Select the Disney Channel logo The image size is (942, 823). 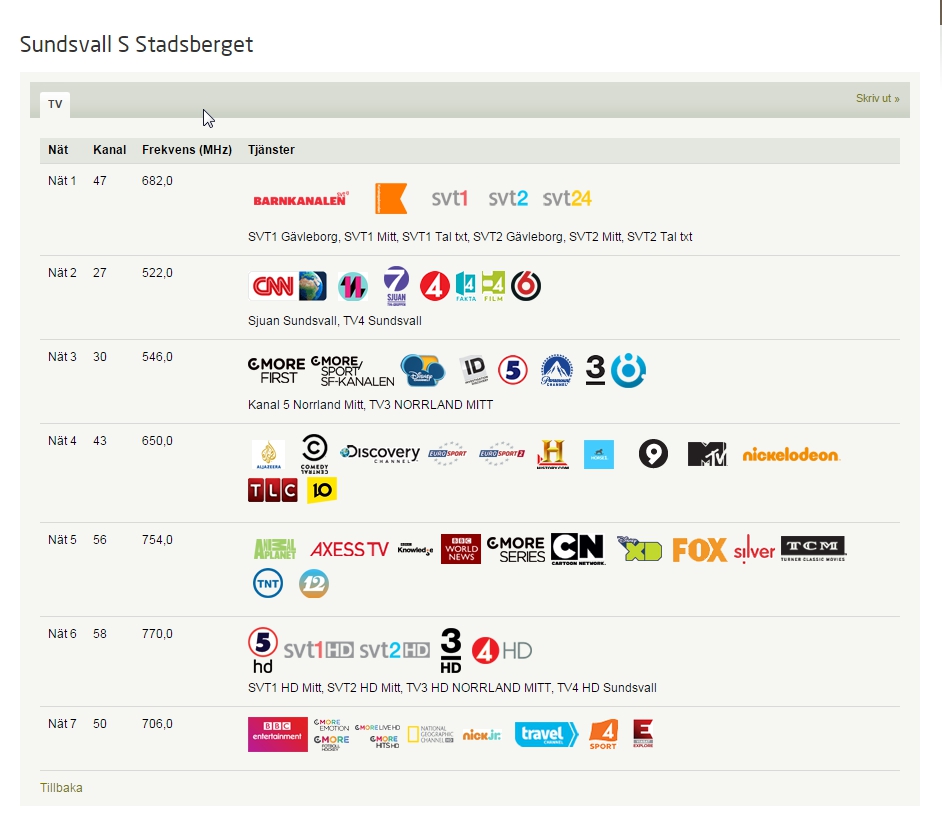(423, 370)
